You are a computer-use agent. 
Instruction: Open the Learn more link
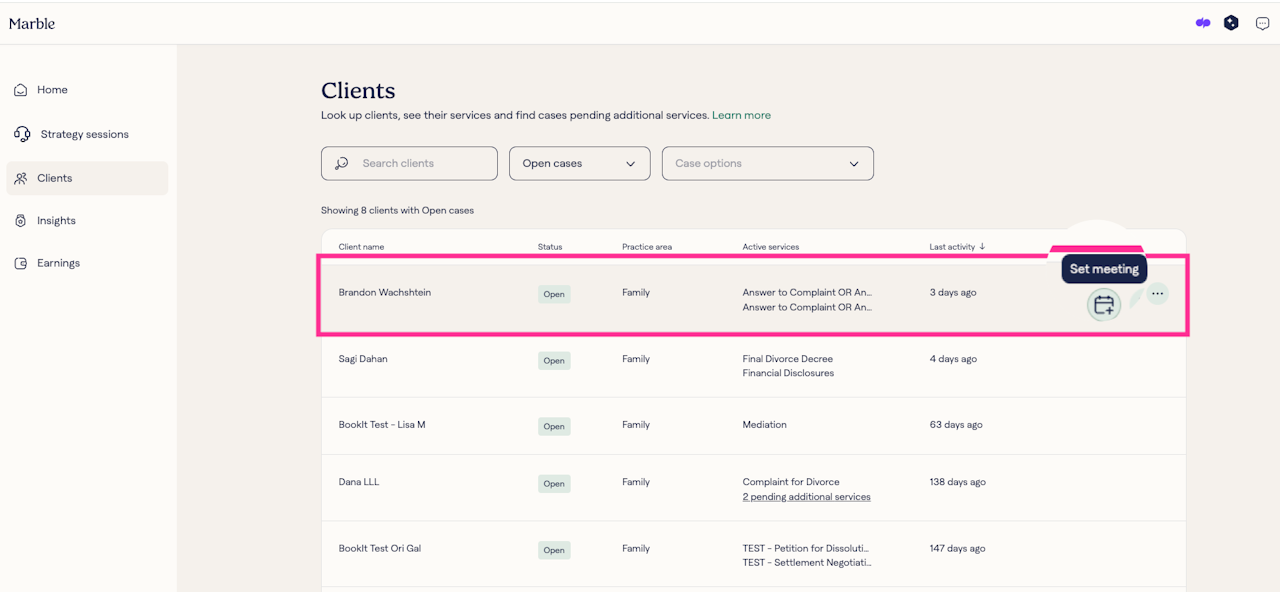pos(741,115)
